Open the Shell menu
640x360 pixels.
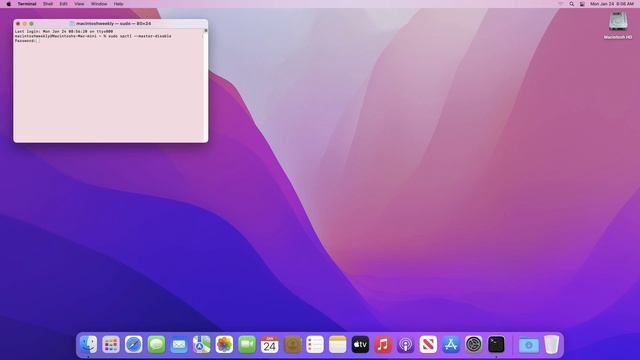pyautogui.click(x=48, y=4)
